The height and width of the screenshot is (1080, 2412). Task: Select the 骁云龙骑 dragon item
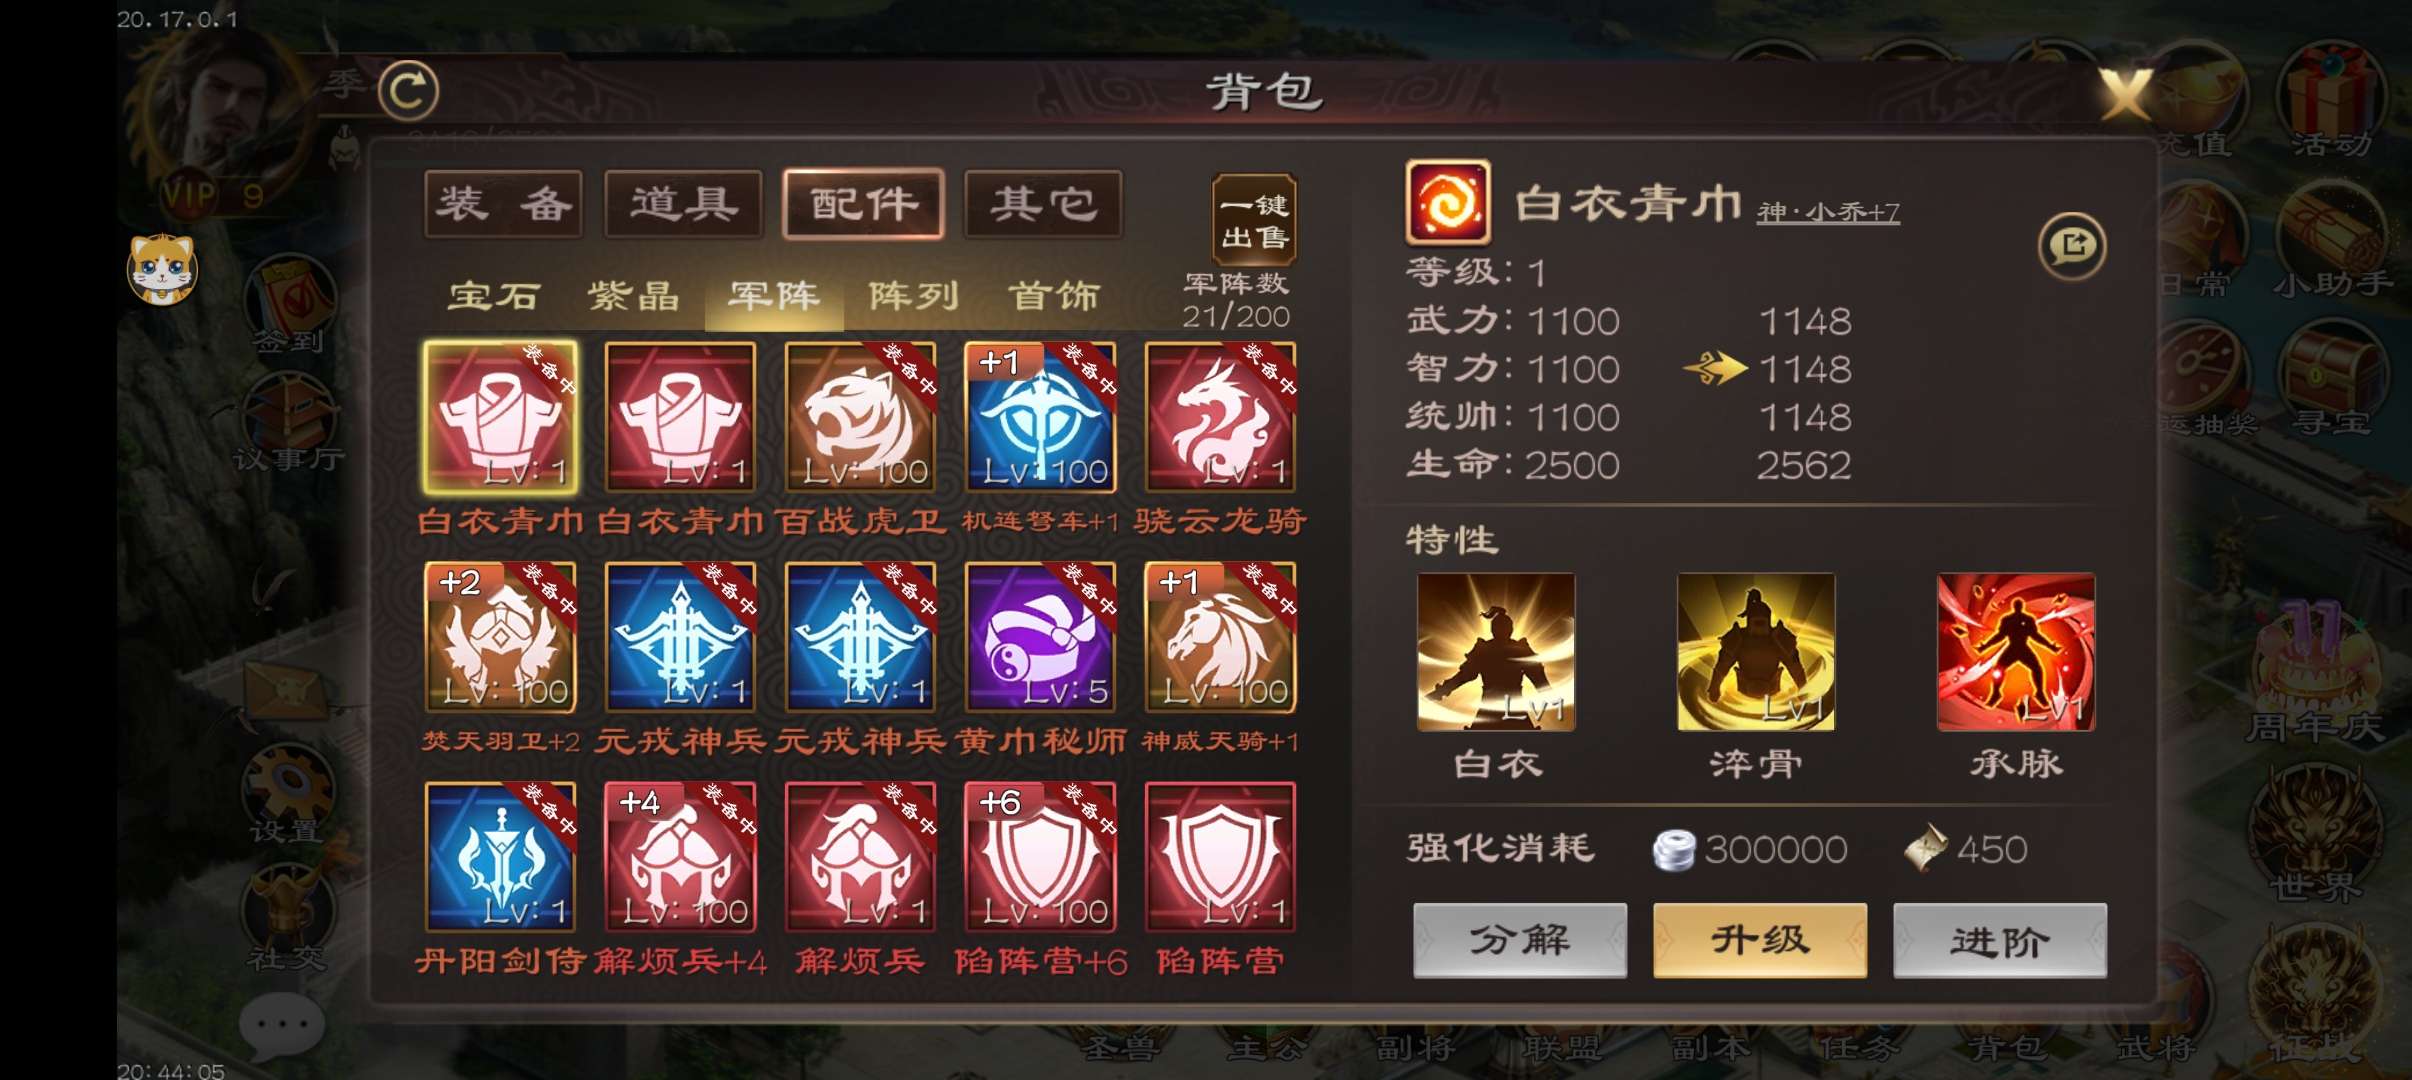1220,417
